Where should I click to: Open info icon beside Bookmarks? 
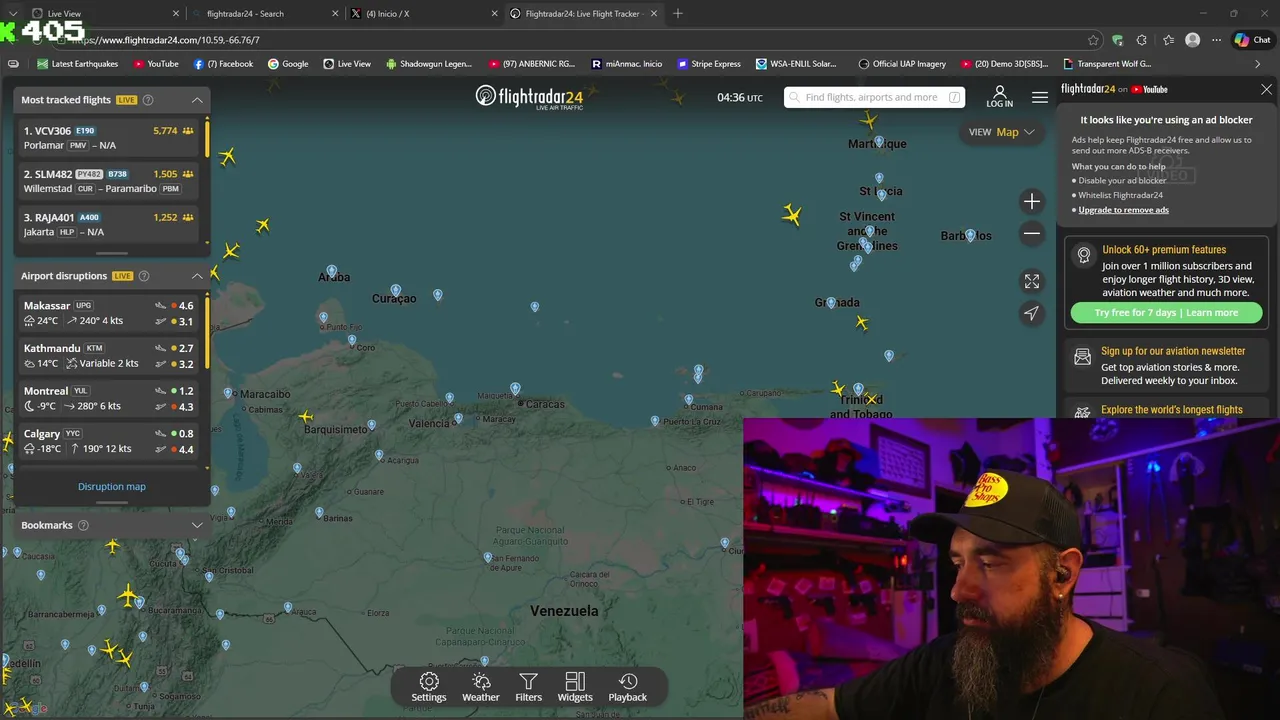pyautogui.click(x=83, y=525)
